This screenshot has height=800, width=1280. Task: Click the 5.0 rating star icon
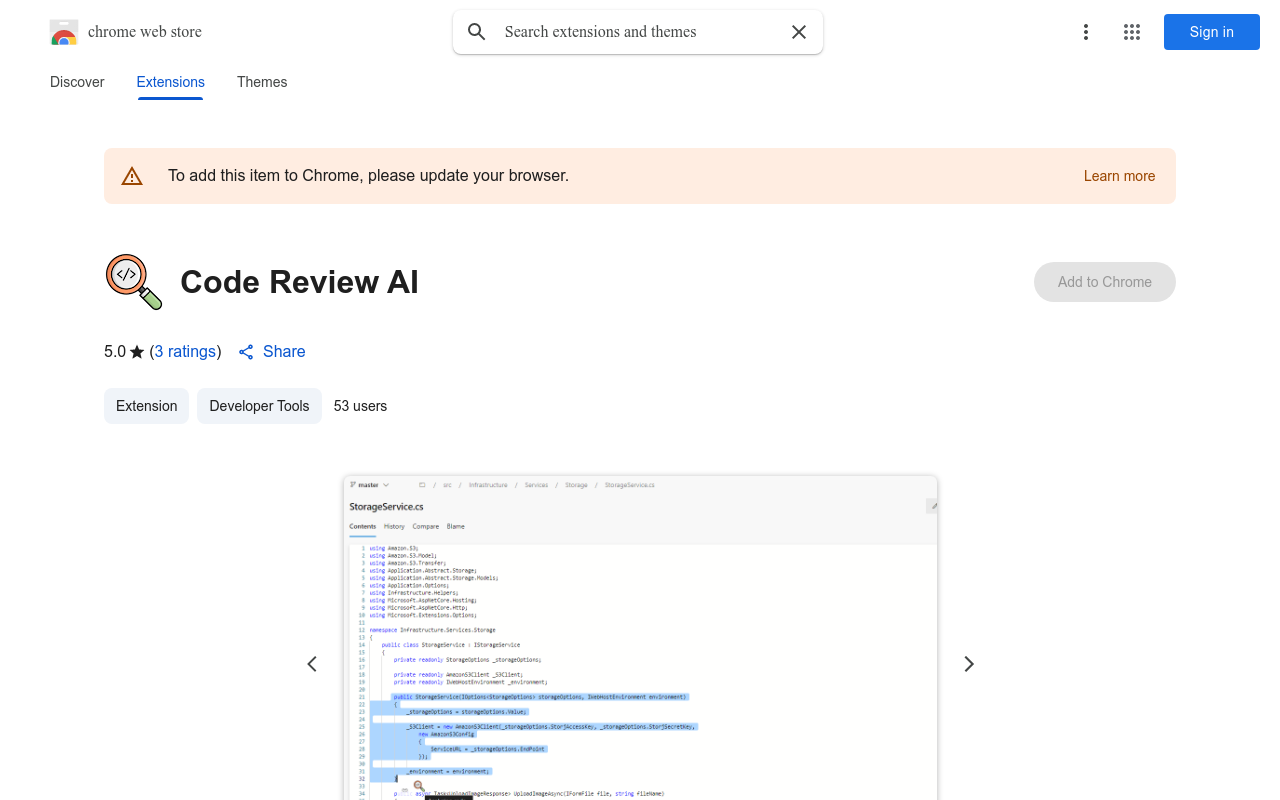tap(137, 352)
